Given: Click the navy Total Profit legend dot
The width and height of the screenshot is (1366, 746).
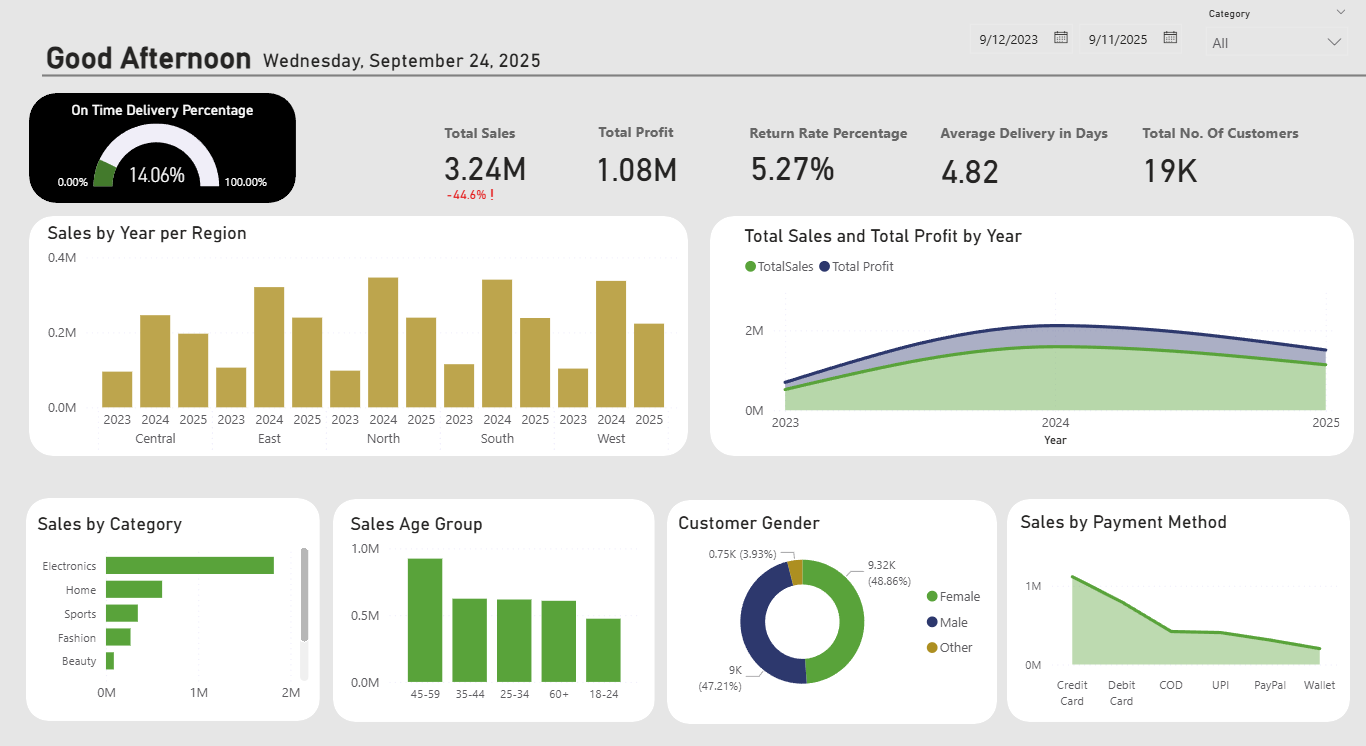Looking at the screenshot, I should pos(825,267).
